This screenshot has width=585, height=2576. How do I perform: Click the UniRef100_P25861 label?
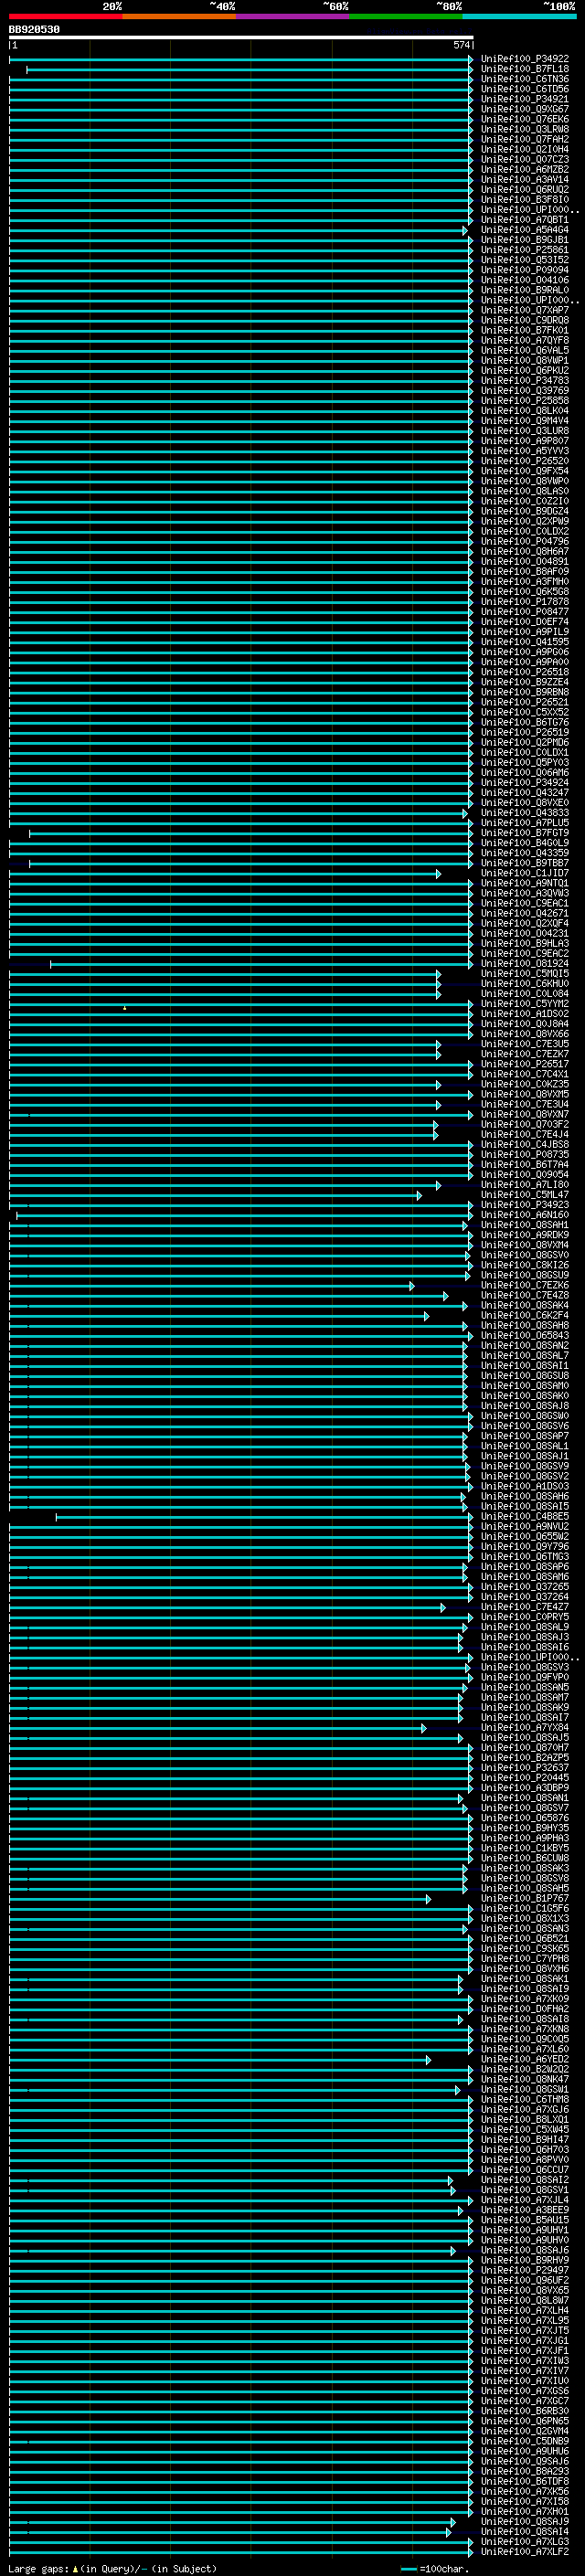[524, 251]
